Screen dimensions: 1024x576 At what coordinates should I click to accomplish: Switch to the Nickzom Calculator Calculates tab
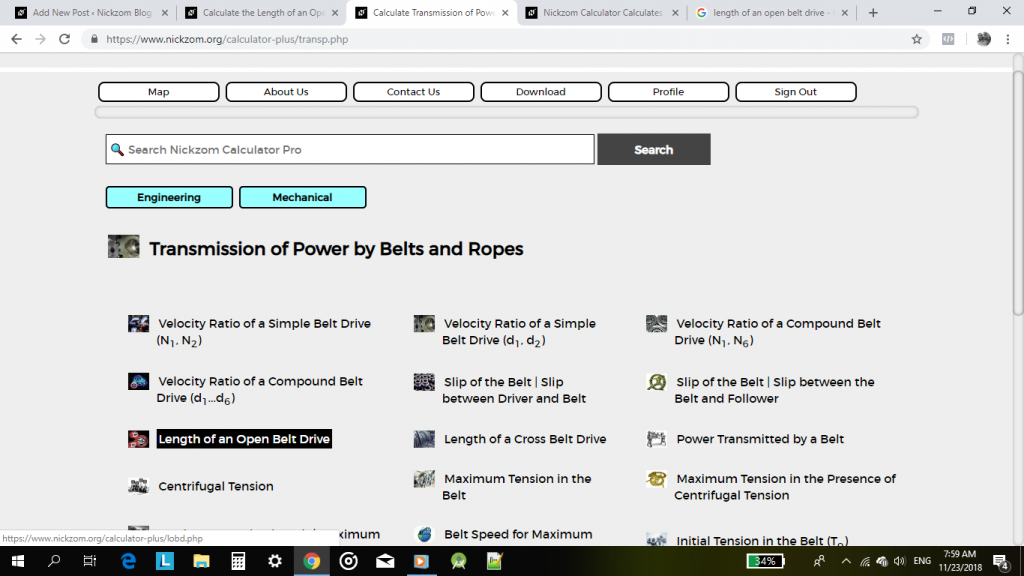pos(602,12)
